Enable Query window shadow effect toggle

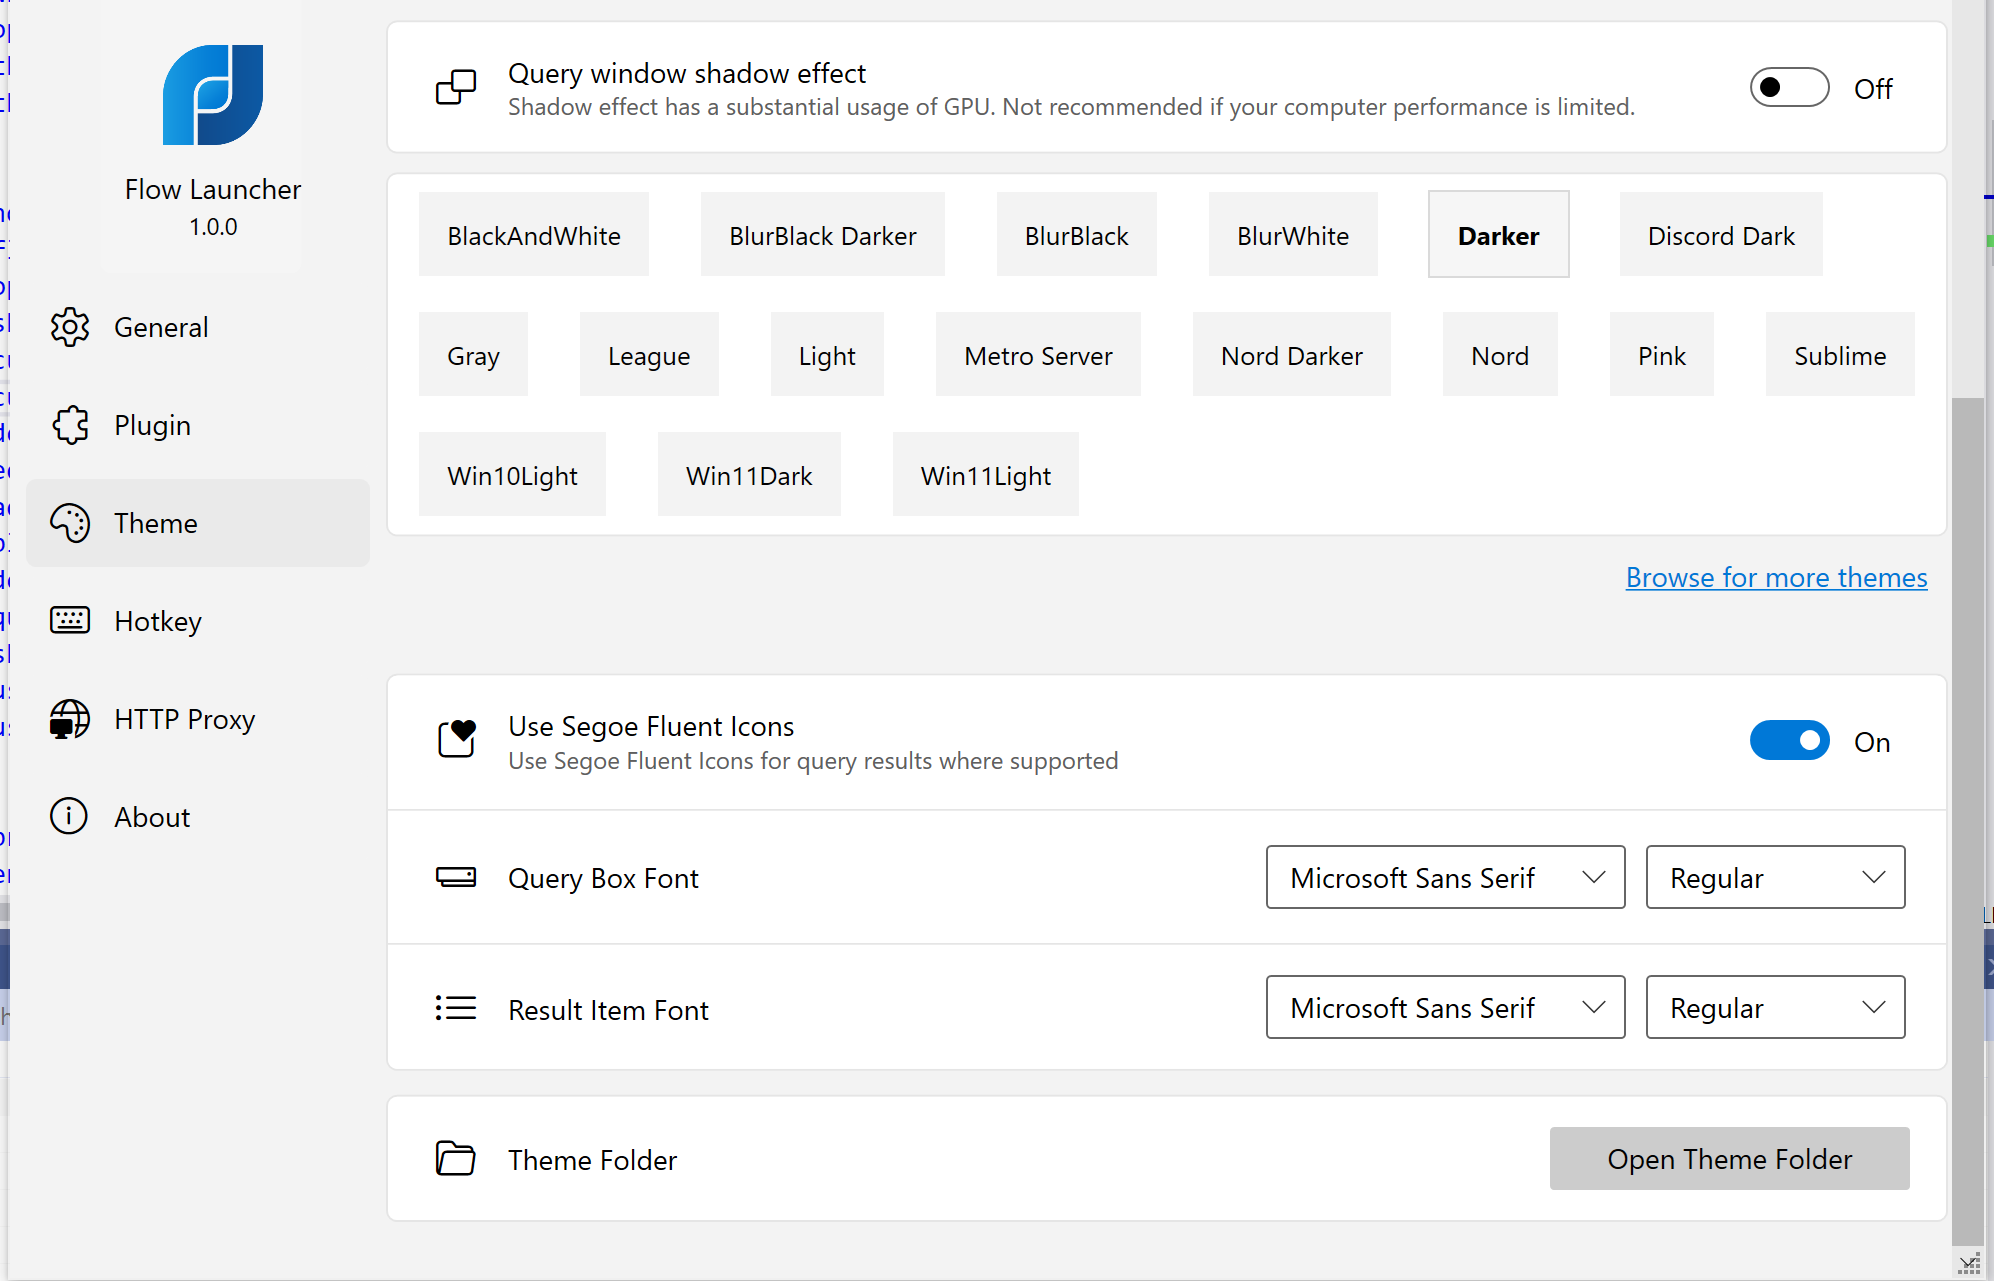coord(1789,88)
